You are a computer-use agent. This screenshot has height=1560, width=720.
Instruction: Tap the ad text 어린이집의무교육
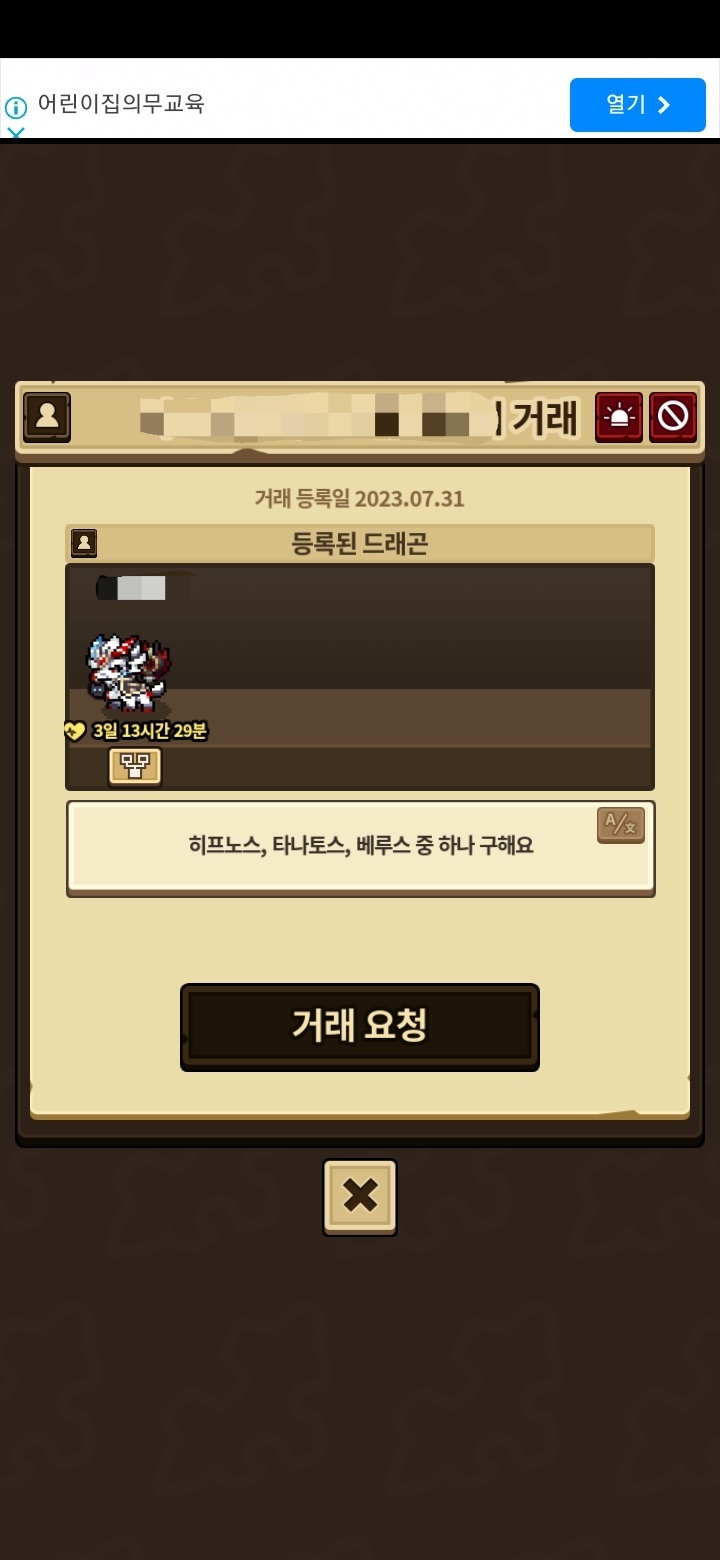(x=121, y=103)
